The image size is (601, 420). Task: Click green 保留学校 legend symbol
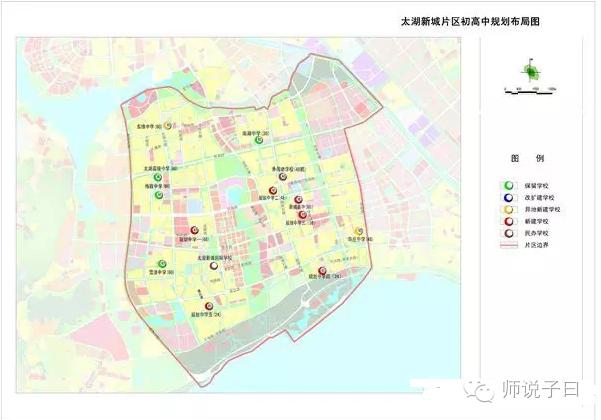509,185
